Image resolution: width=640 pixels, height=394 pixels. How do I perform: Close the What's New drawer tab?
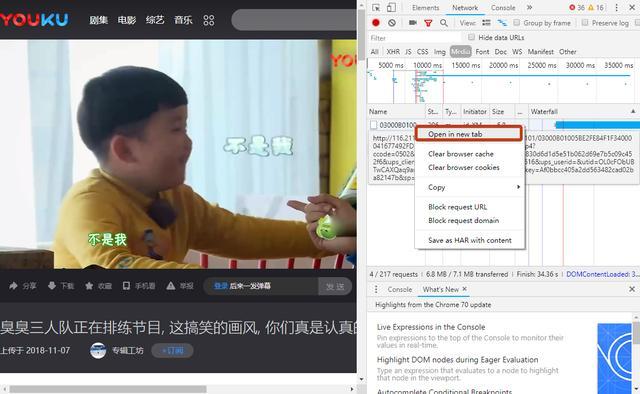tap(464, 289)
